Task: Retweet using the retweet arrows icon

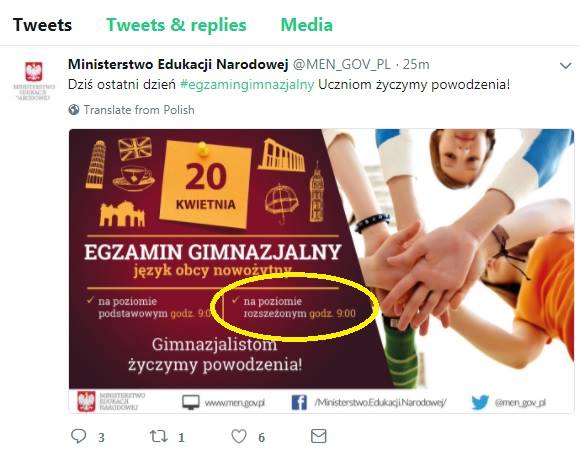Action: click(x=159, y=436)
